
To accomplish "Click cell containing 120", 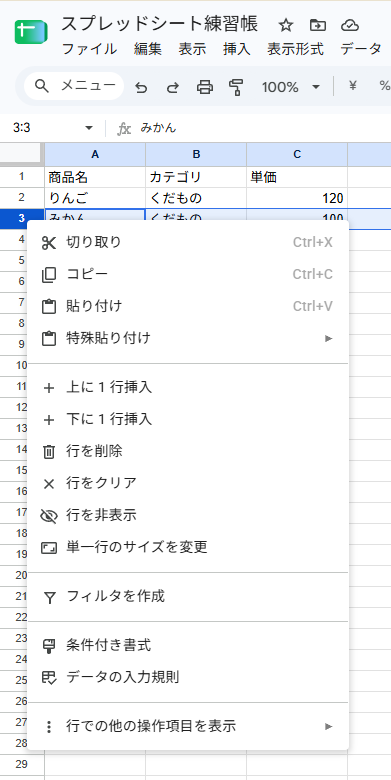I will coord(297,198).
